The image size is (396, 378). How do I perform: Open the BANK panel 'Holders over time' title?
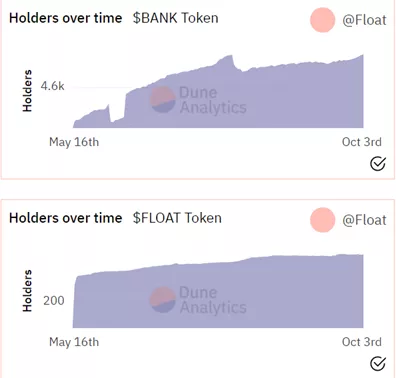(66, 18)
